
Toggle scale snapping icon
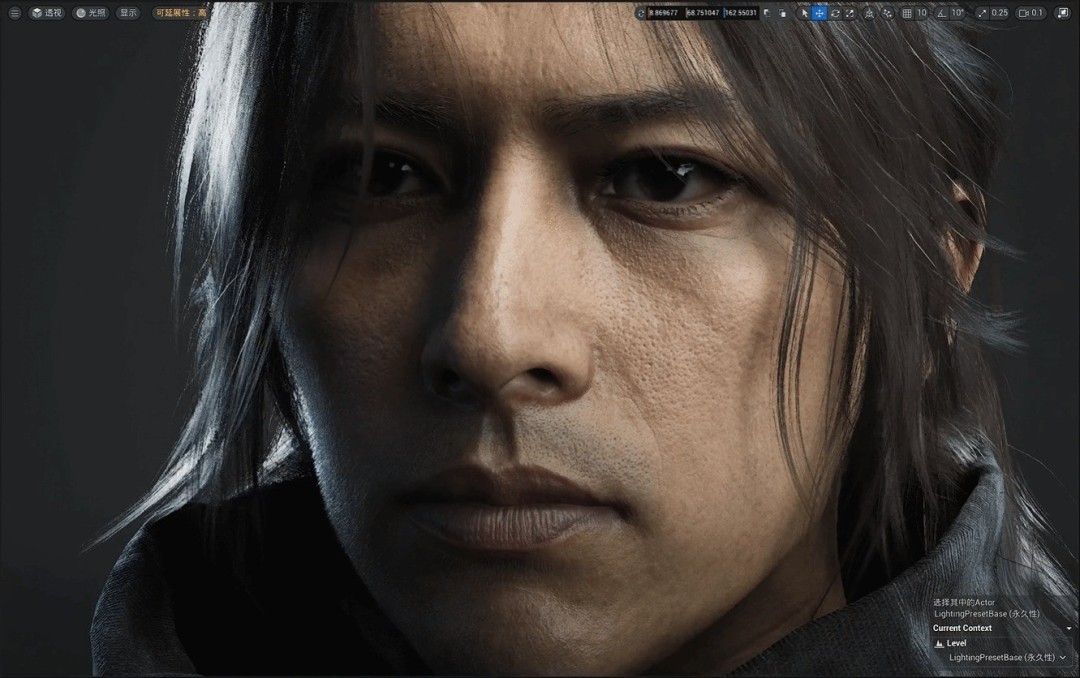click(x=982, y=13)
